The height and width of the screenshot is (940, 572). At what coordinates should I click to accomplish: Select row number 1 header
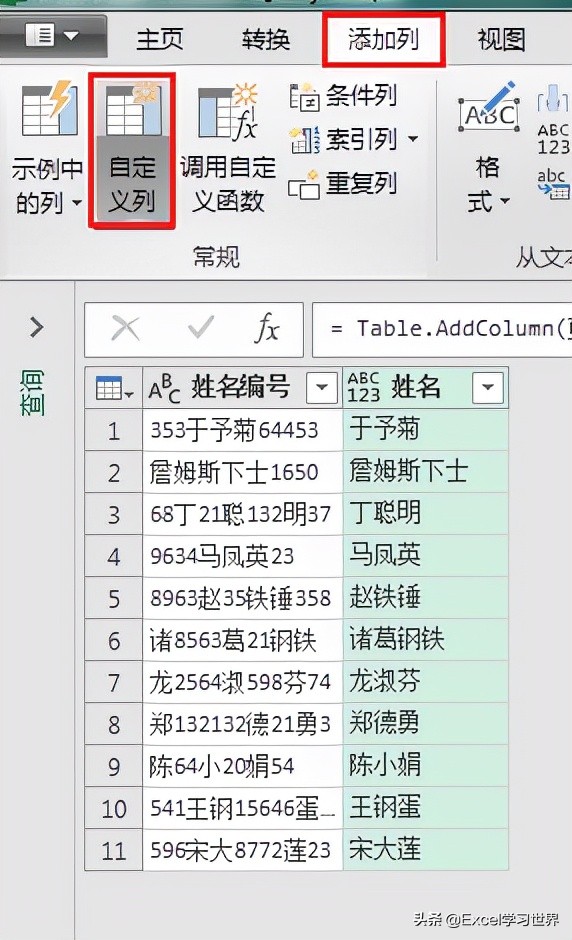click(114, 430)
